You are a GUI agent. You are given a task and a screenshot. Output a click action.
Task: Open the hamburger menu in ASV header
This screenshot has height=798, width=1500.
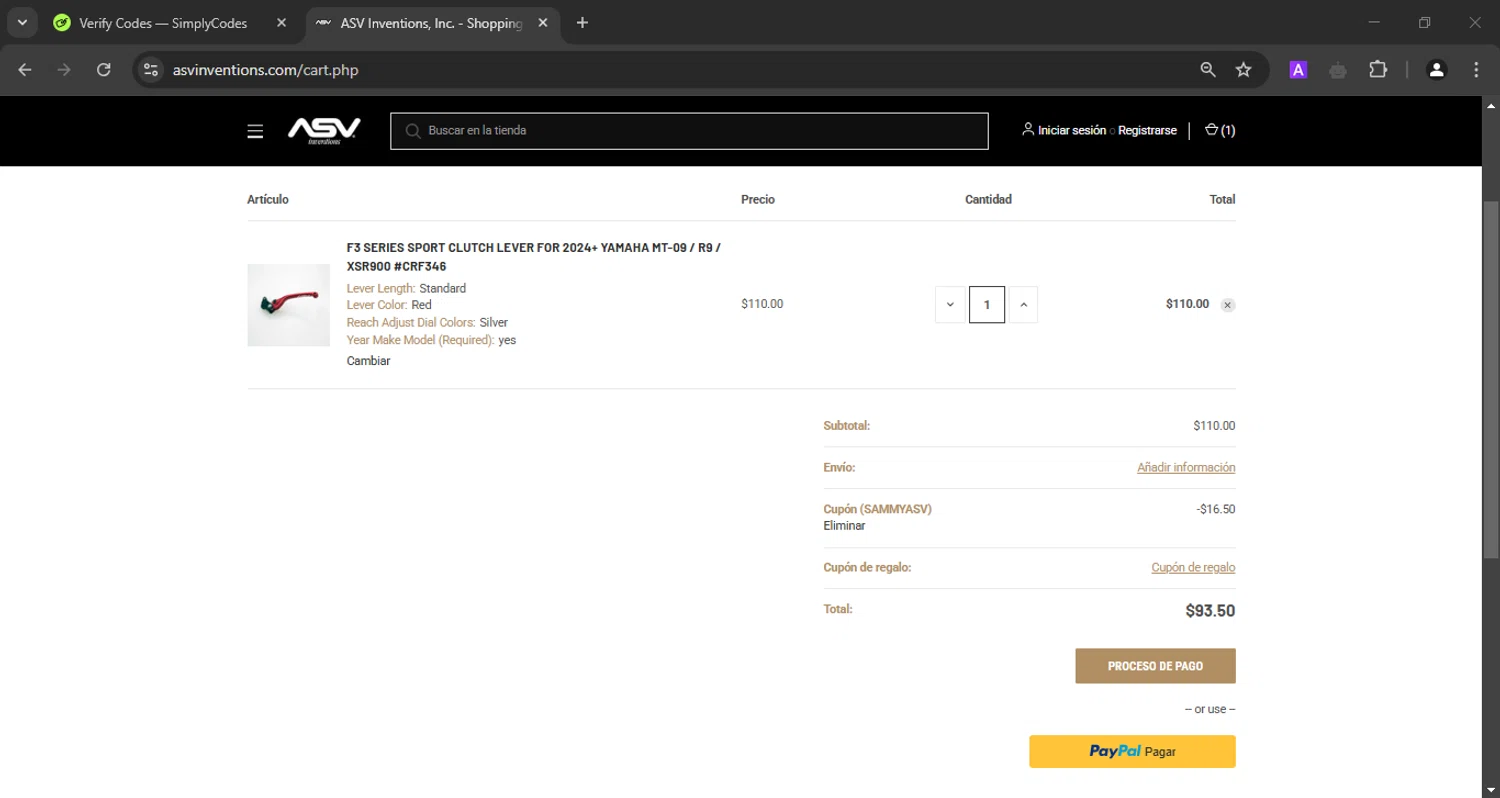point(255,131)
